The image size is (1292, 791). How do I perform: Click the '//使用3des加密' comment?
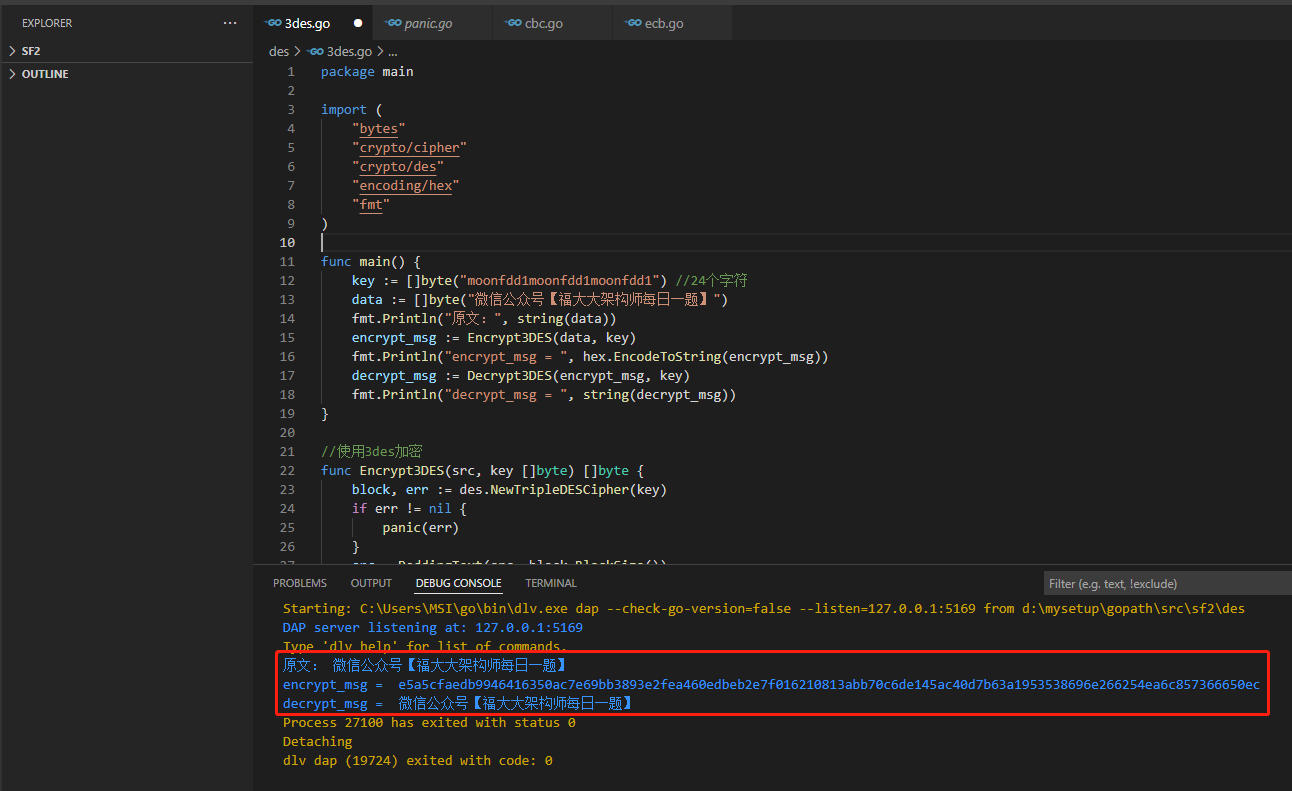coord(372,452)
